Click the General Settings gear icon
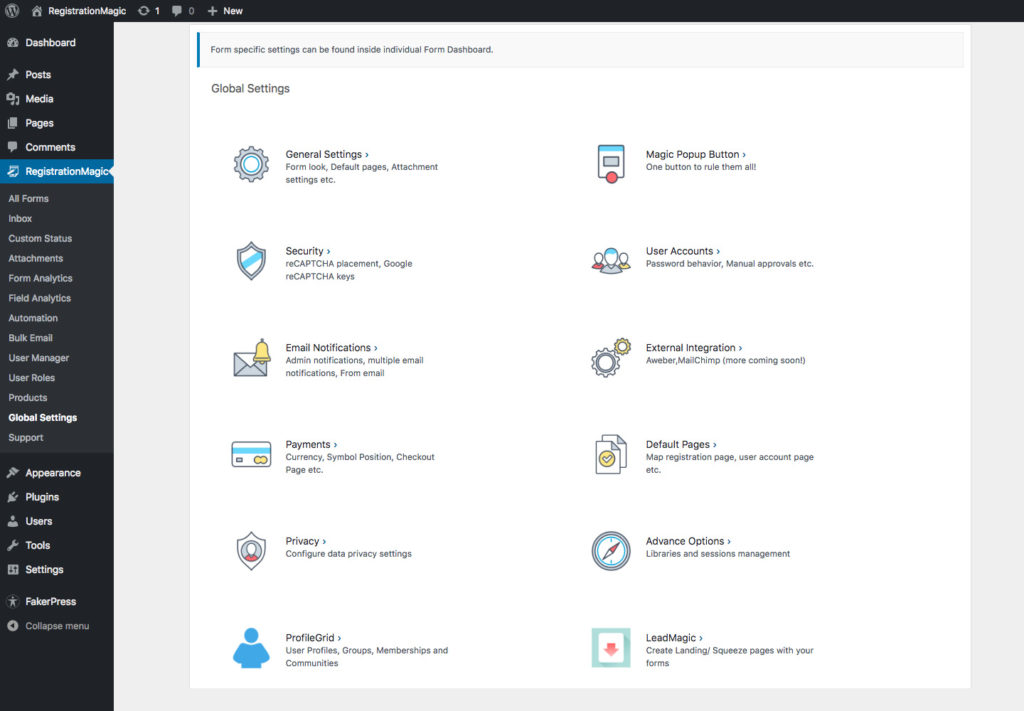The image size is (1024, 711). coord(251,164)
